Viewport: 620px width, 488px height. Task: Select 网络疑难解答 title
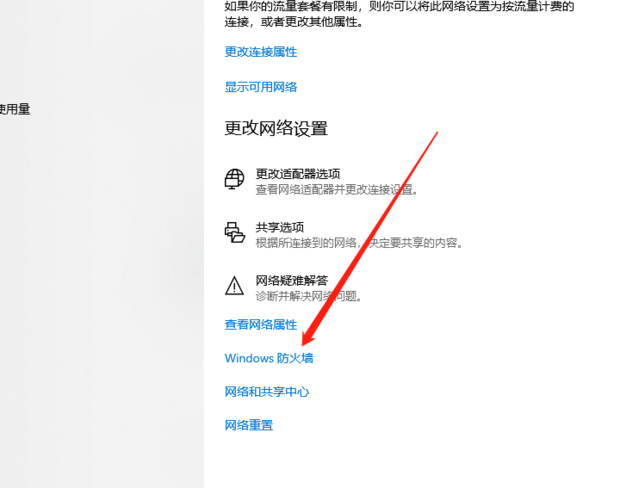point(292,281)
